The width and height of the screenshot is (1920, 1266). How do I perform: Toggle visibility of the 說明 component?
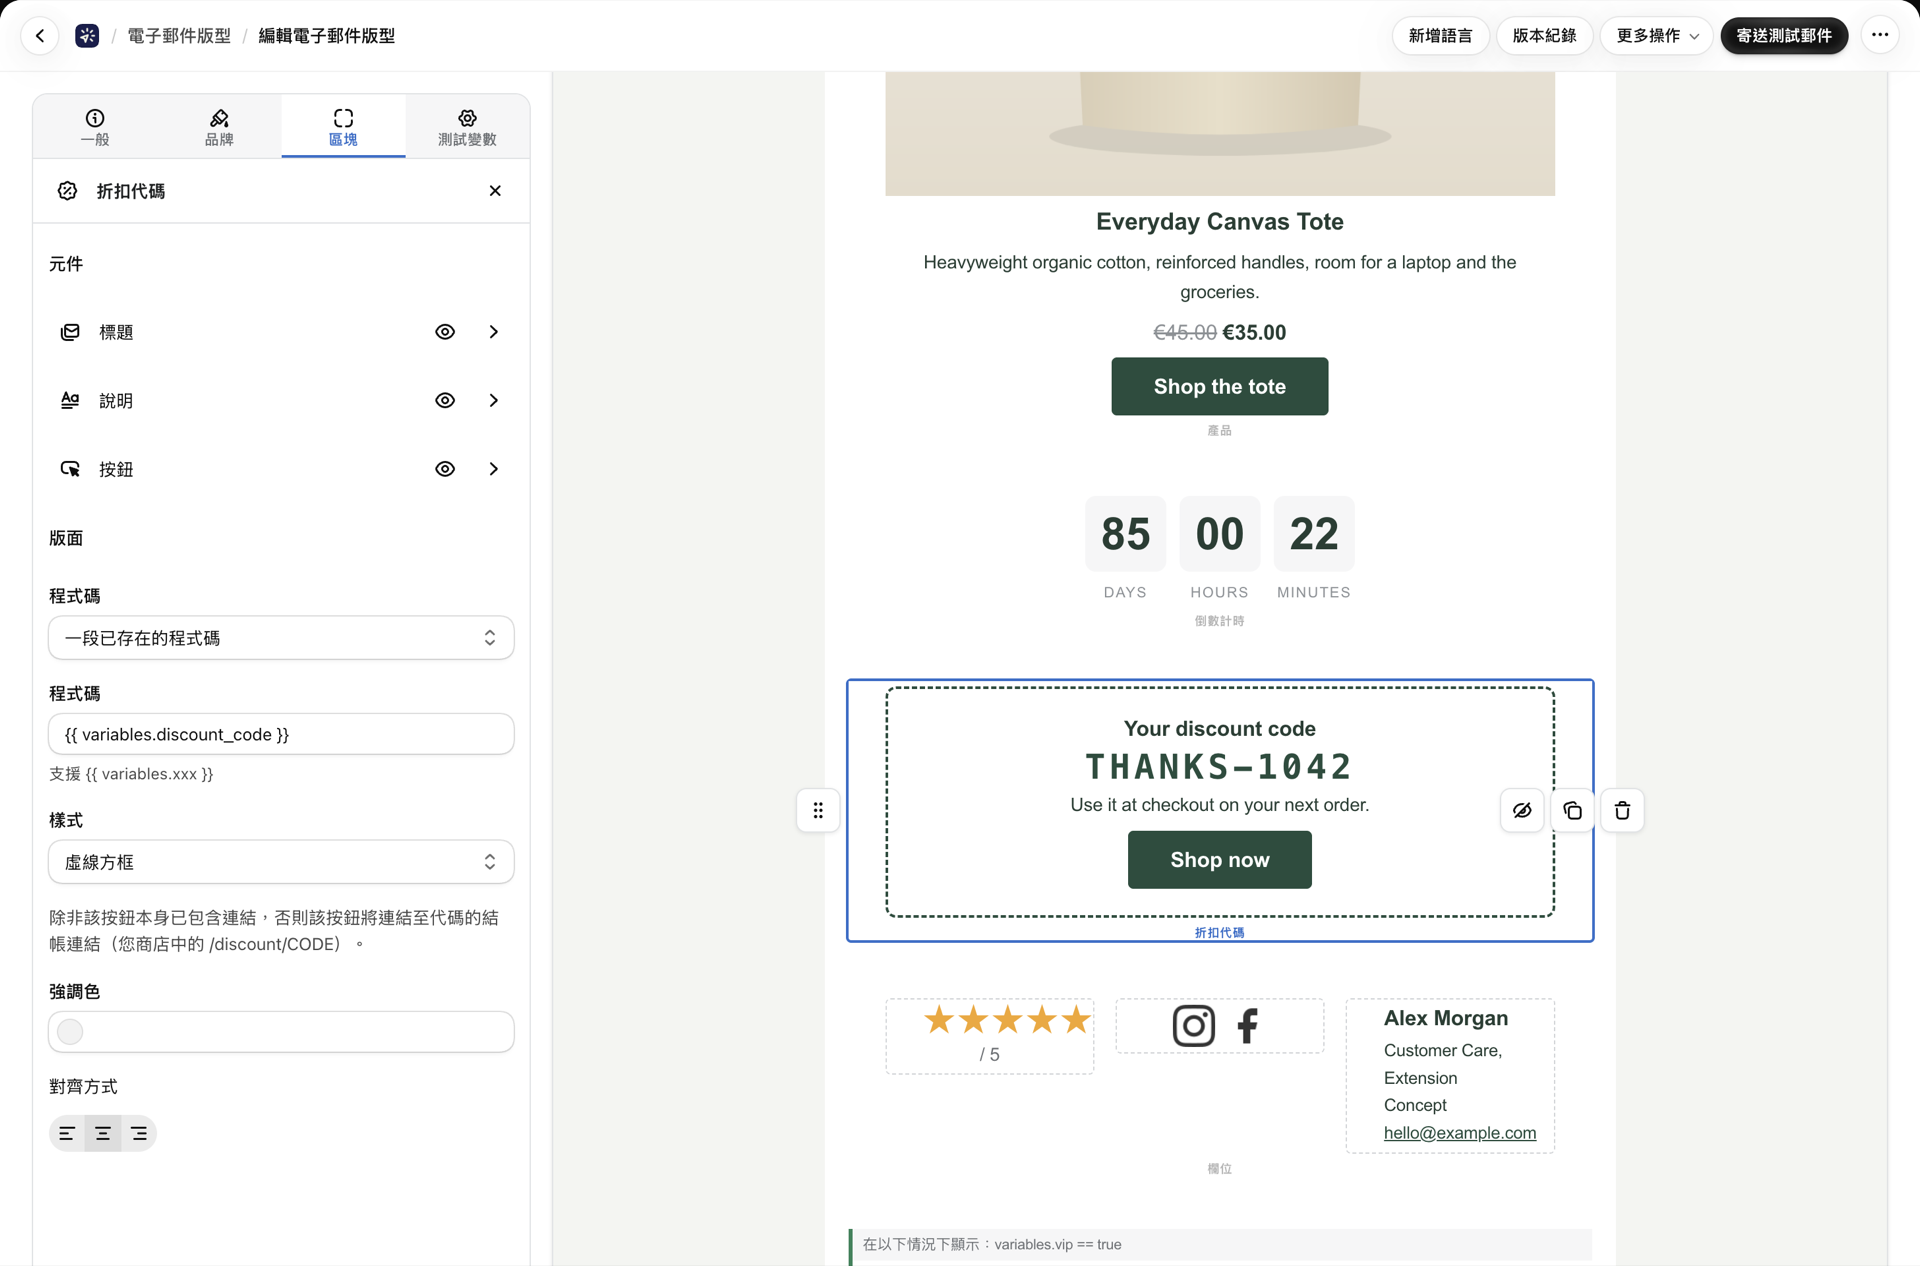point(445,400)
